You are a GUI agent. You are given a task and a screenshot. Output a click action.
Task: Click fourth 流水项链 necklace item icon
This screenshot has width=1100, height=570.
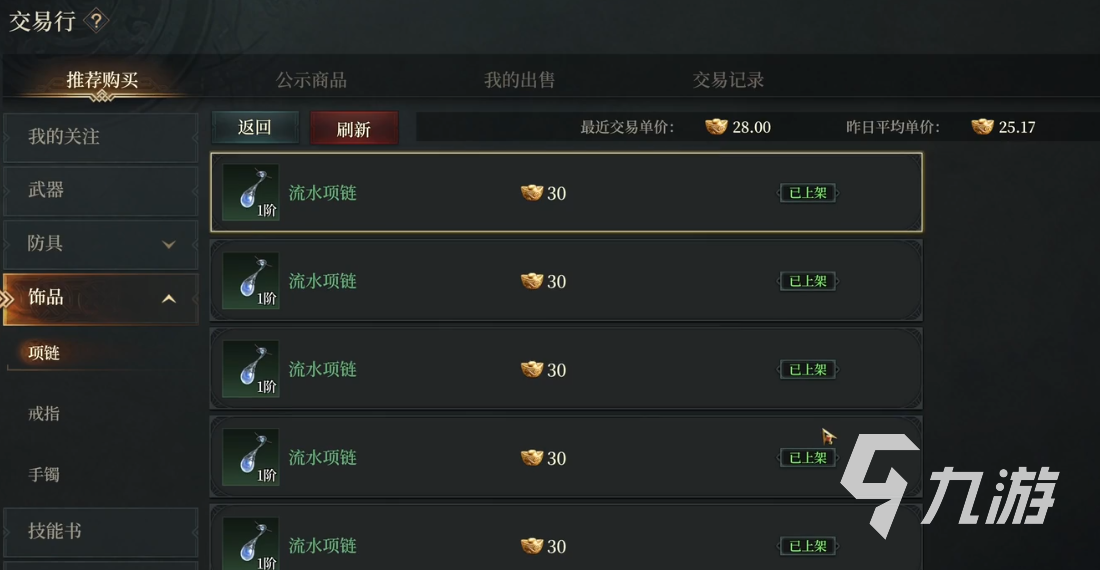(251, 458)
